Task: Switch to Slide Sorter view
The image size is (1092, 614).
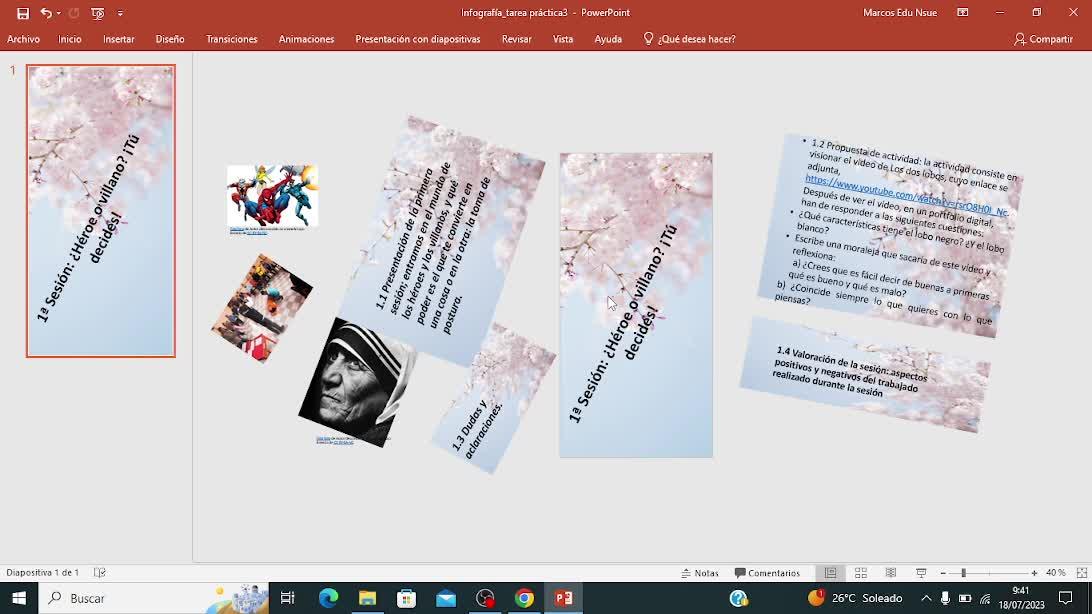Action: pos(860,573)
